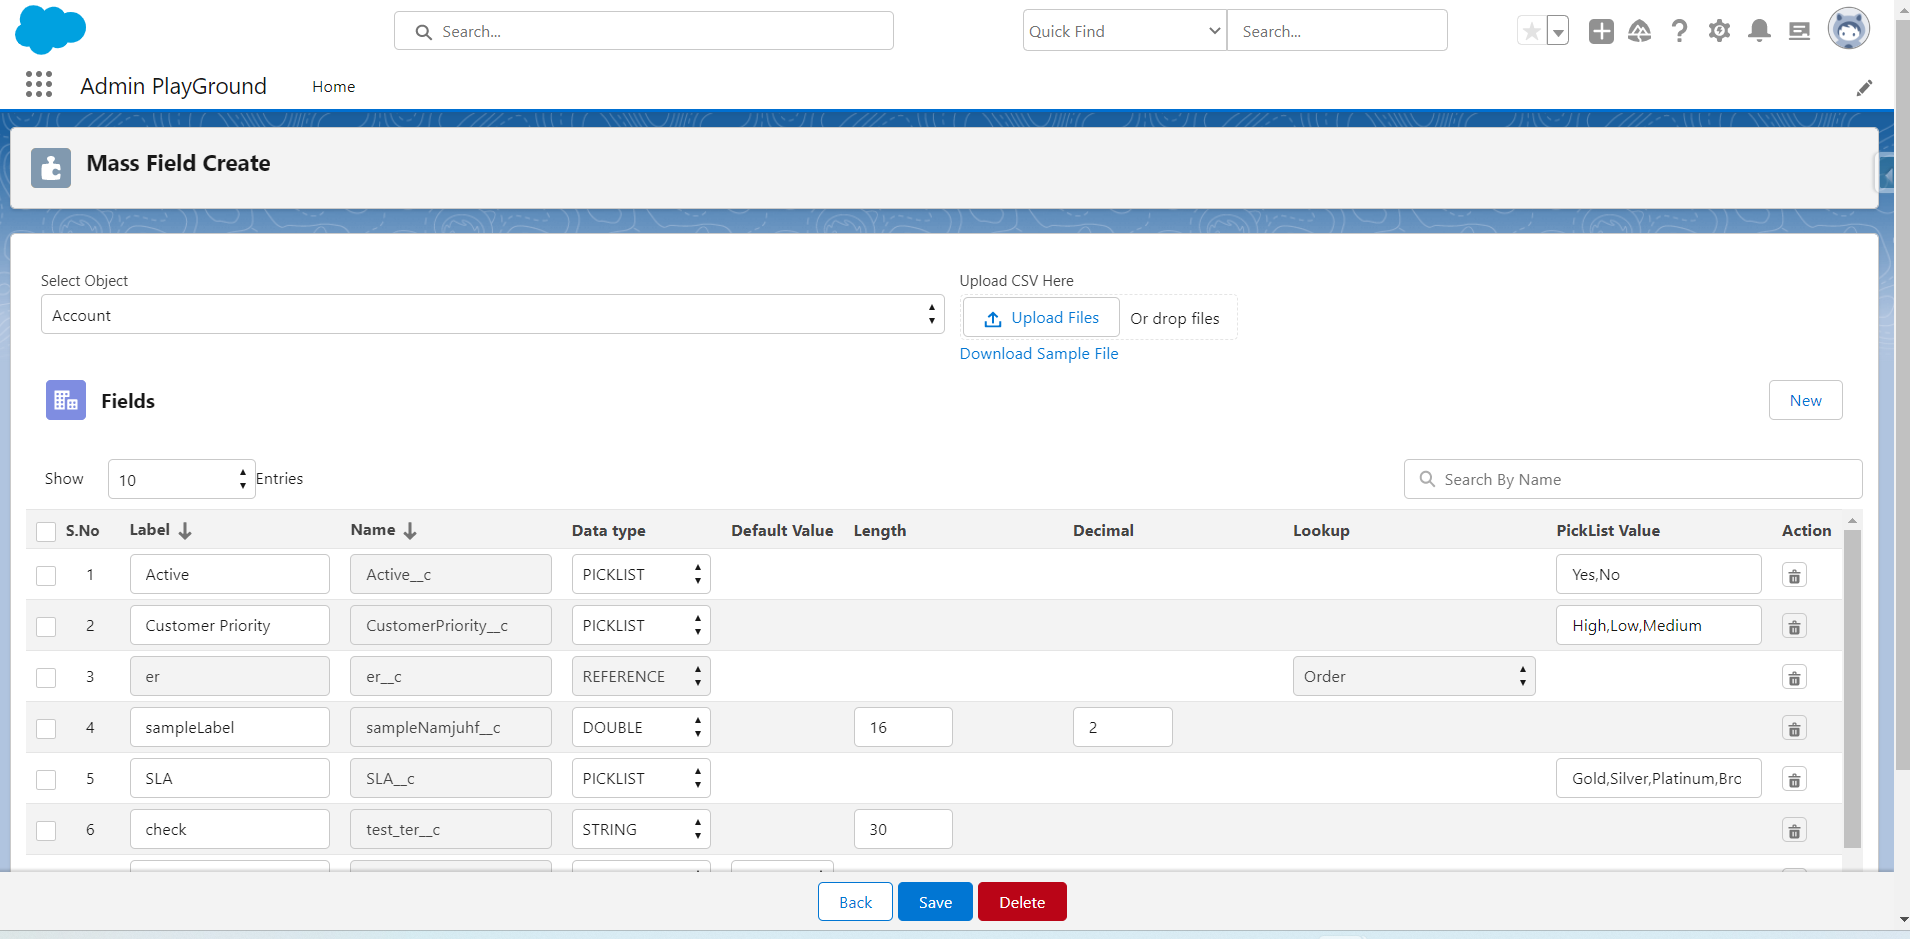Screen dimensions: 1910x939
Task: Click the Download Sample File link
Action: [x=1038, y=354]
